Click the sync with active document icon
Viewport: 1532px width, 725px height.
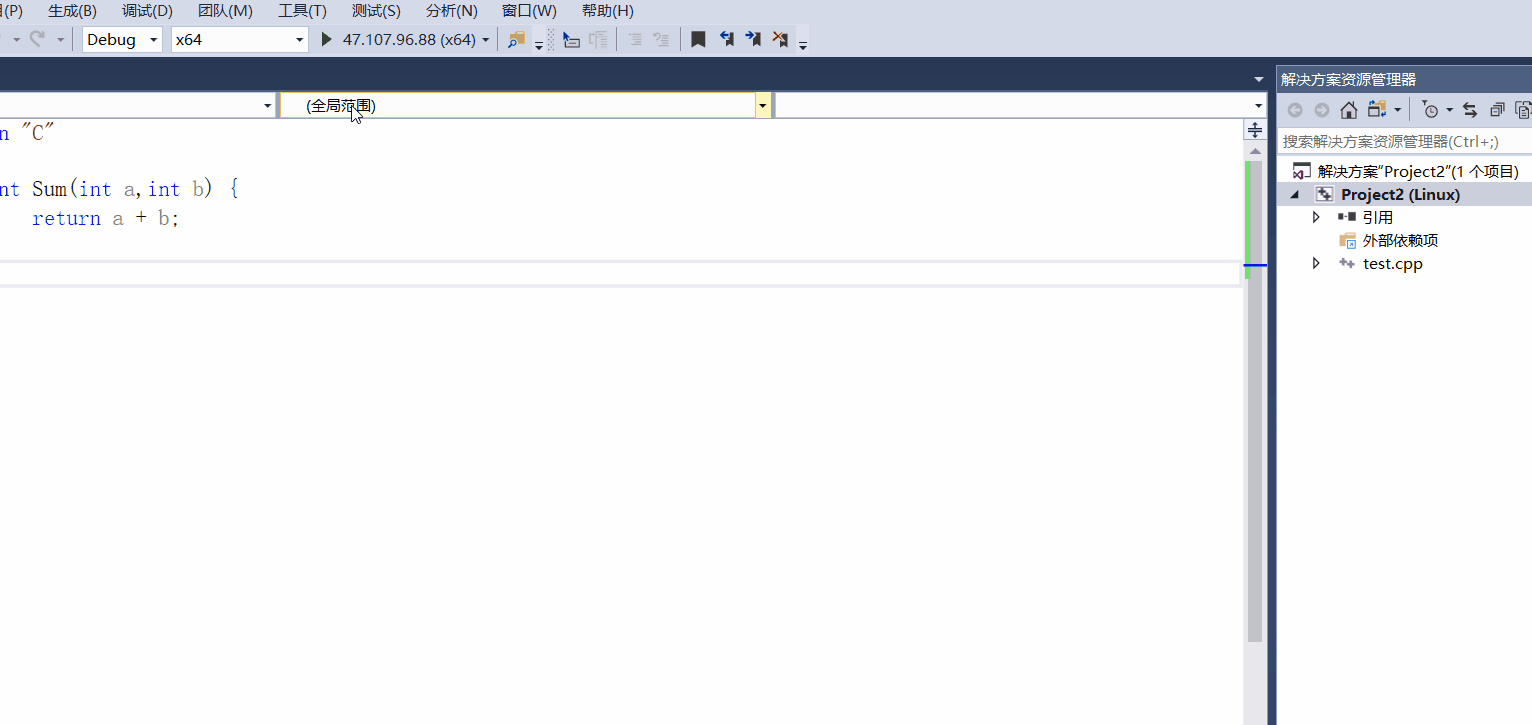1470,110
